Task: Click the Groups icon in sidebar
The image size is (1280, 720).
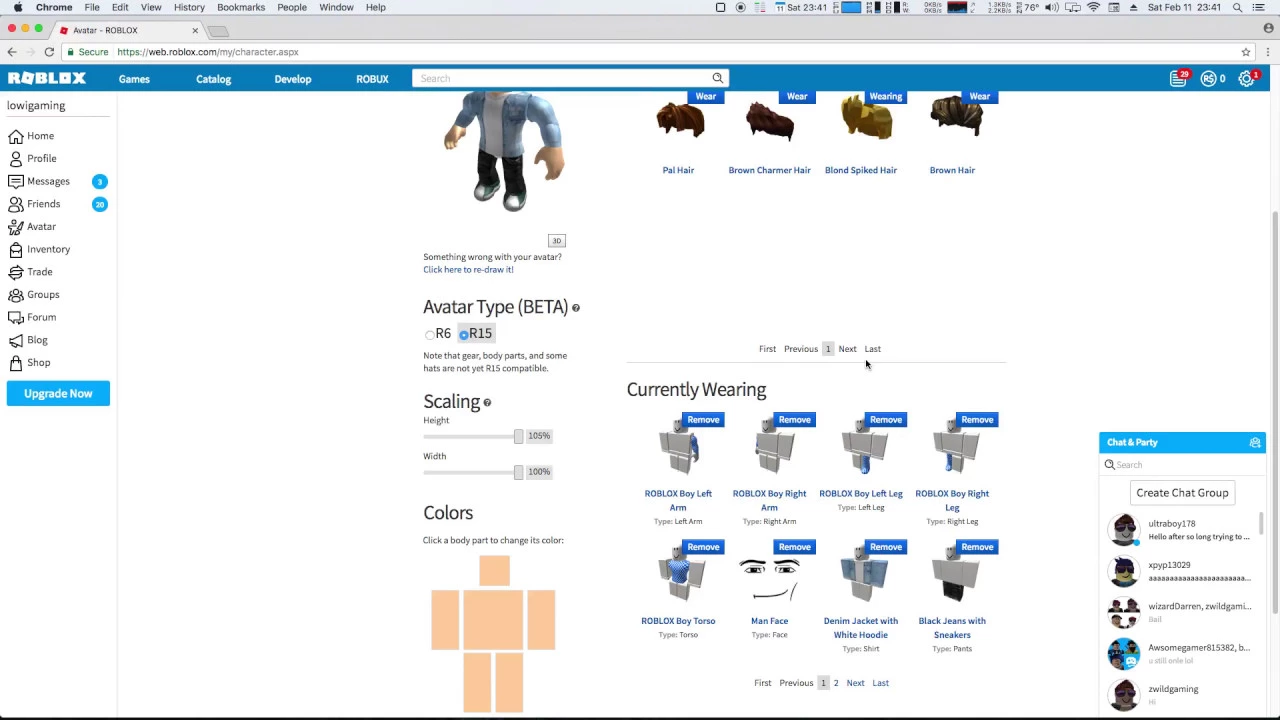Action: 15,294
